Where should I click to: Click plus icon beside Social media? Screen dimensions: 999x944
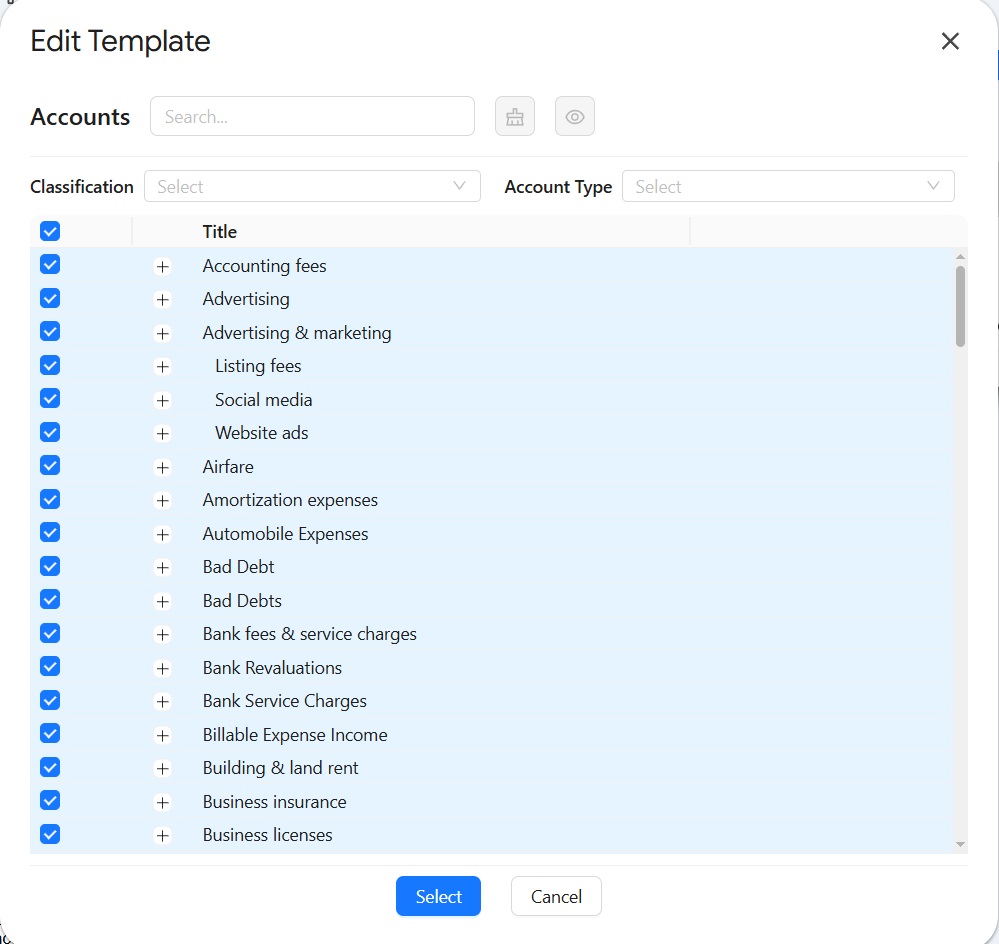163,401
